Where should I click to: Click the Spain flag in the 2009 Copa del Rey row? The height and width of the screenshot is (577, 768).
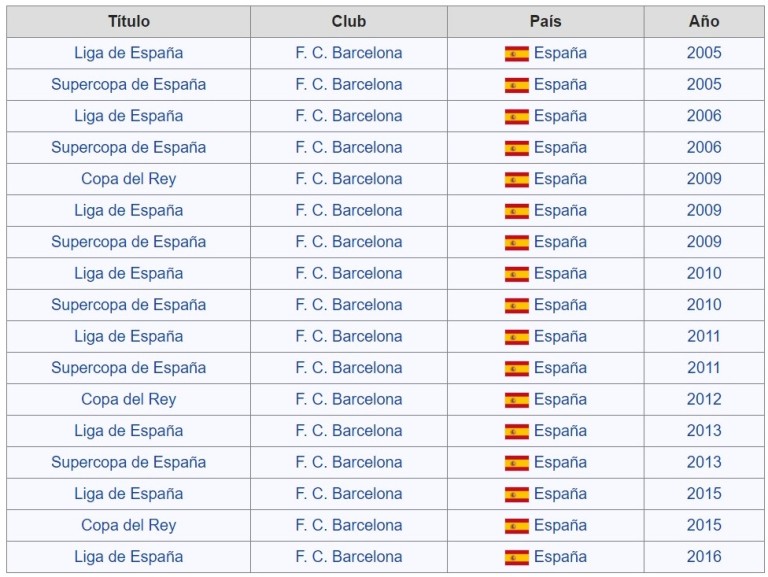click(517, 179)
